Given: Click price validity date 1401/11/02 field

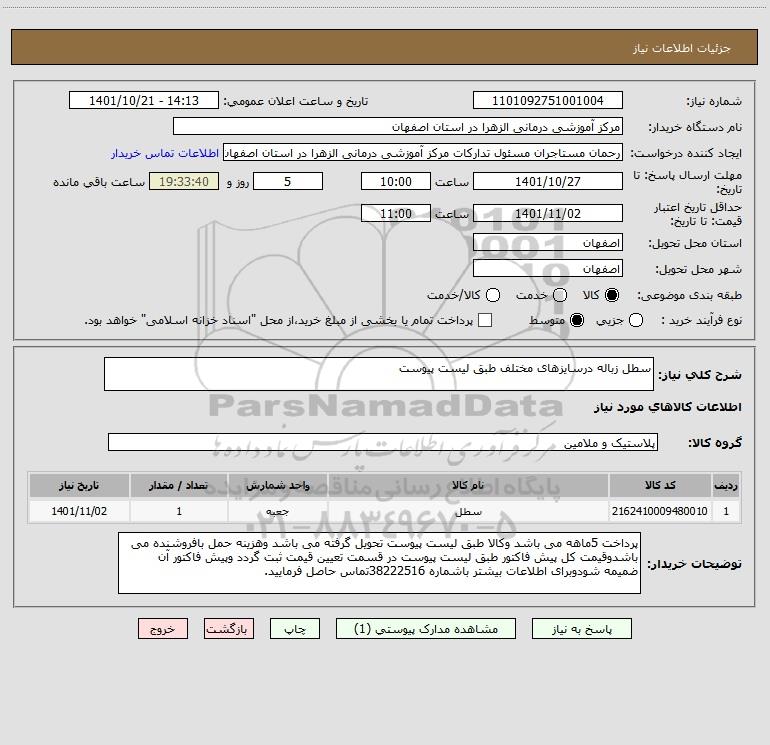Looking at the screenshot, I should click(x=548, y=213).
